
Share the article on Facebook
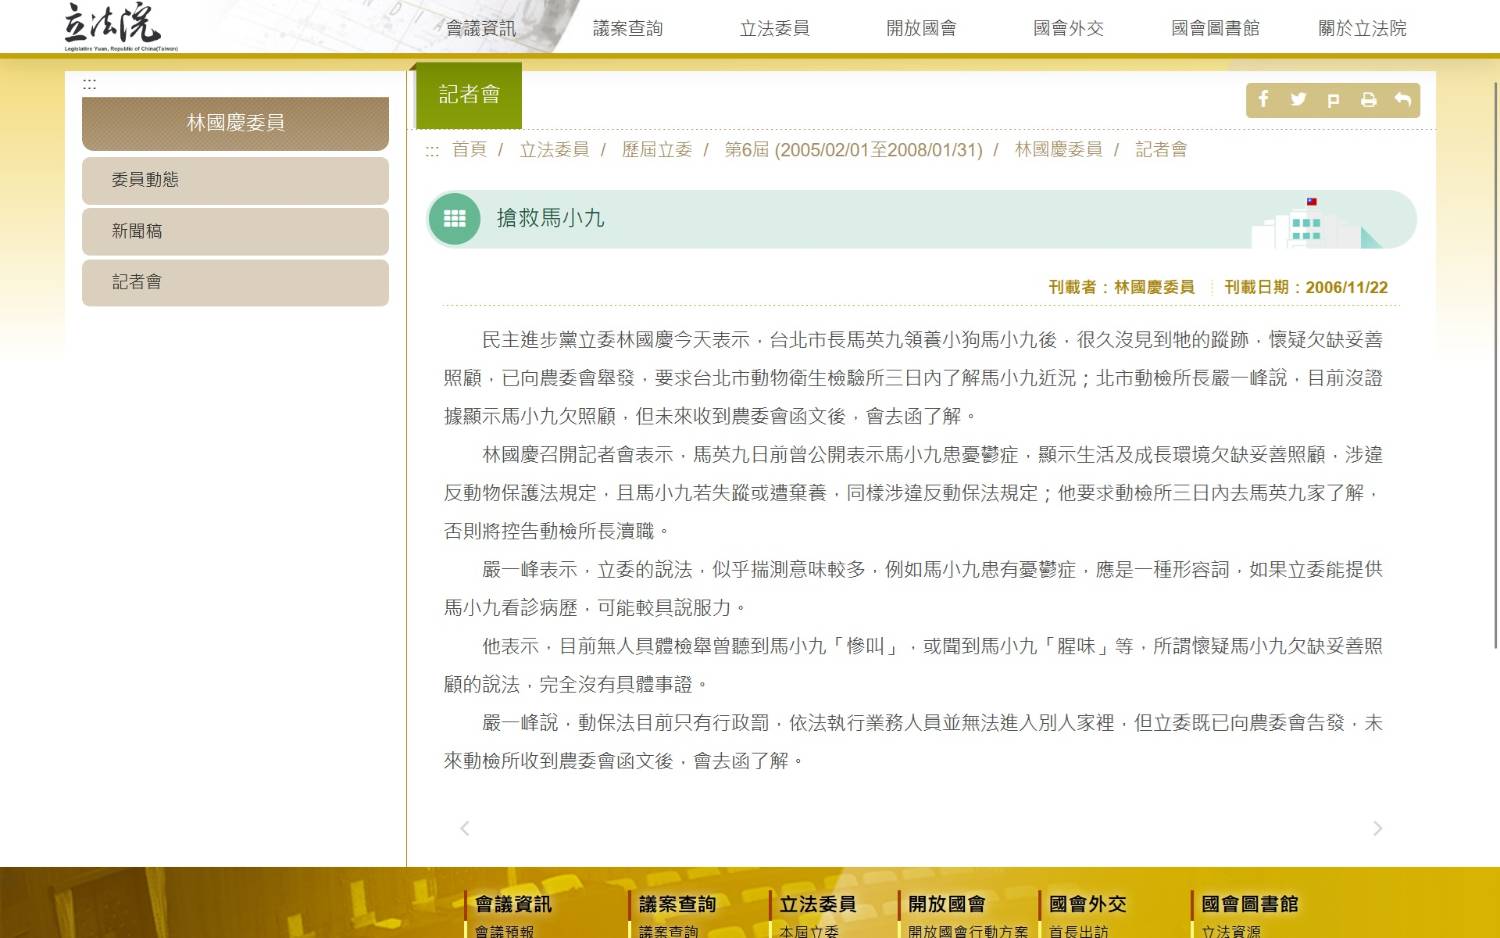[x=1264, y=99]
